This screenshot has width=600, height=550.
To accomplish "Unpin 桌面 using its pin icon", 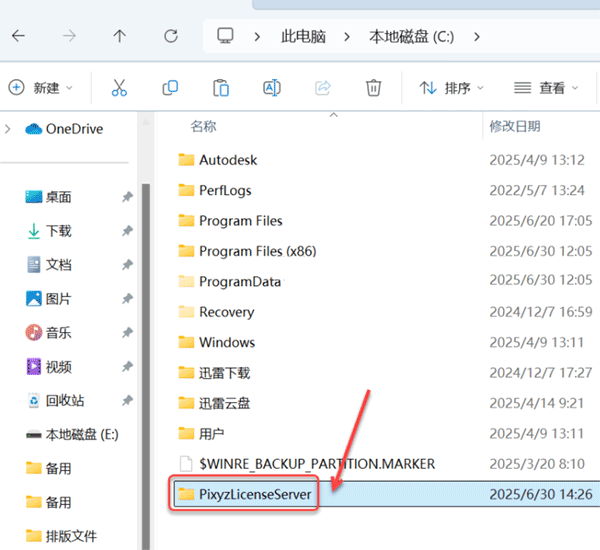I will [x=127, y=197].
